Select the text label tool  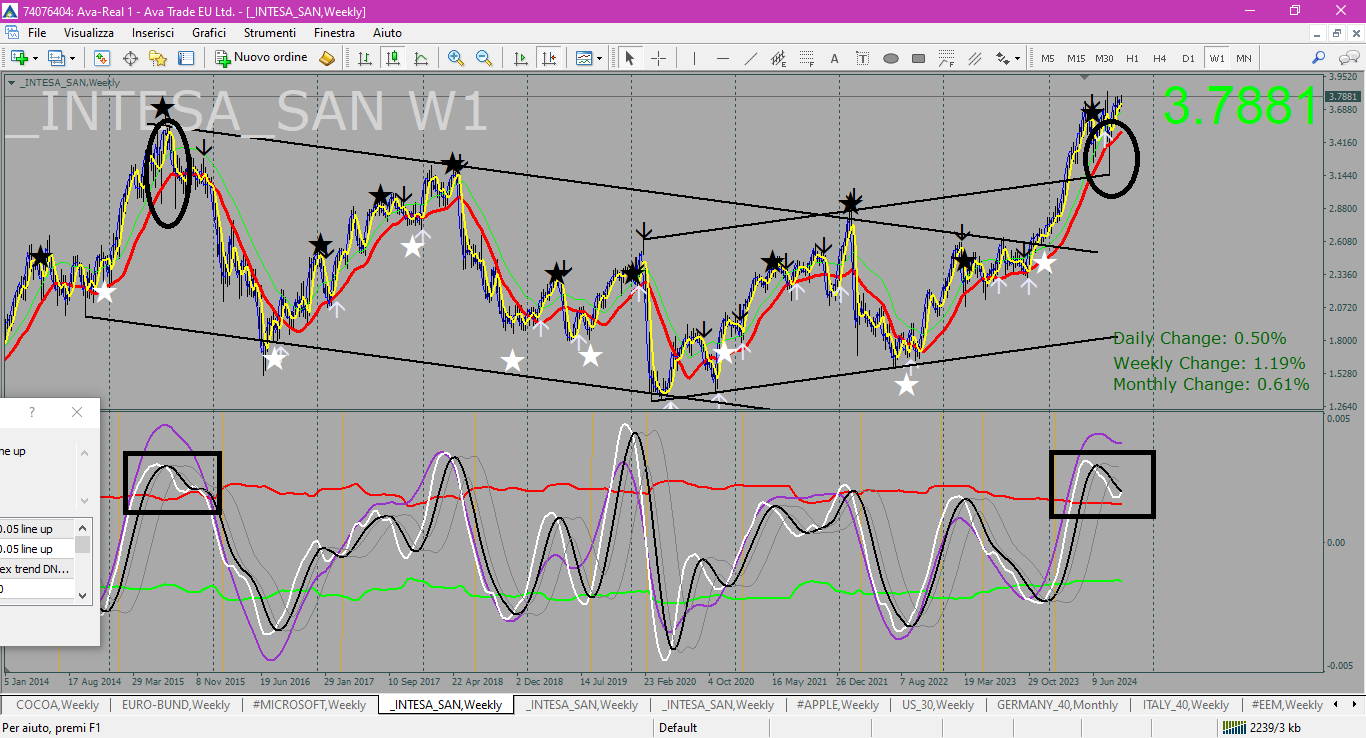pos(863,58)
